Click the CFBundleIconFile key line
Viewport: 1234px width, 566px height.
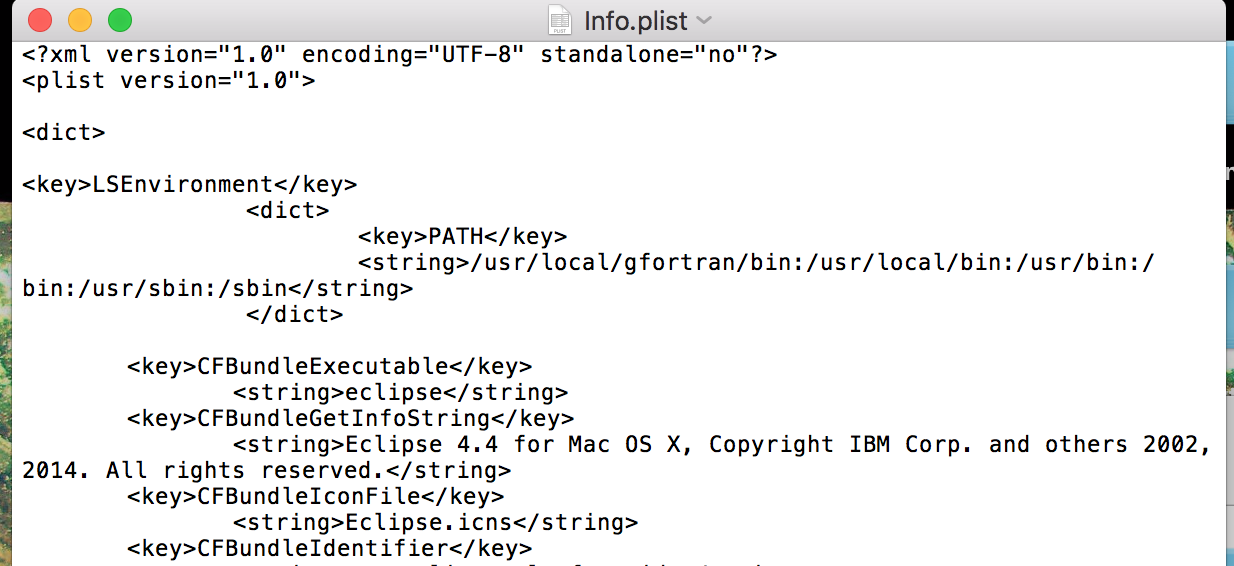click(315, 496)
